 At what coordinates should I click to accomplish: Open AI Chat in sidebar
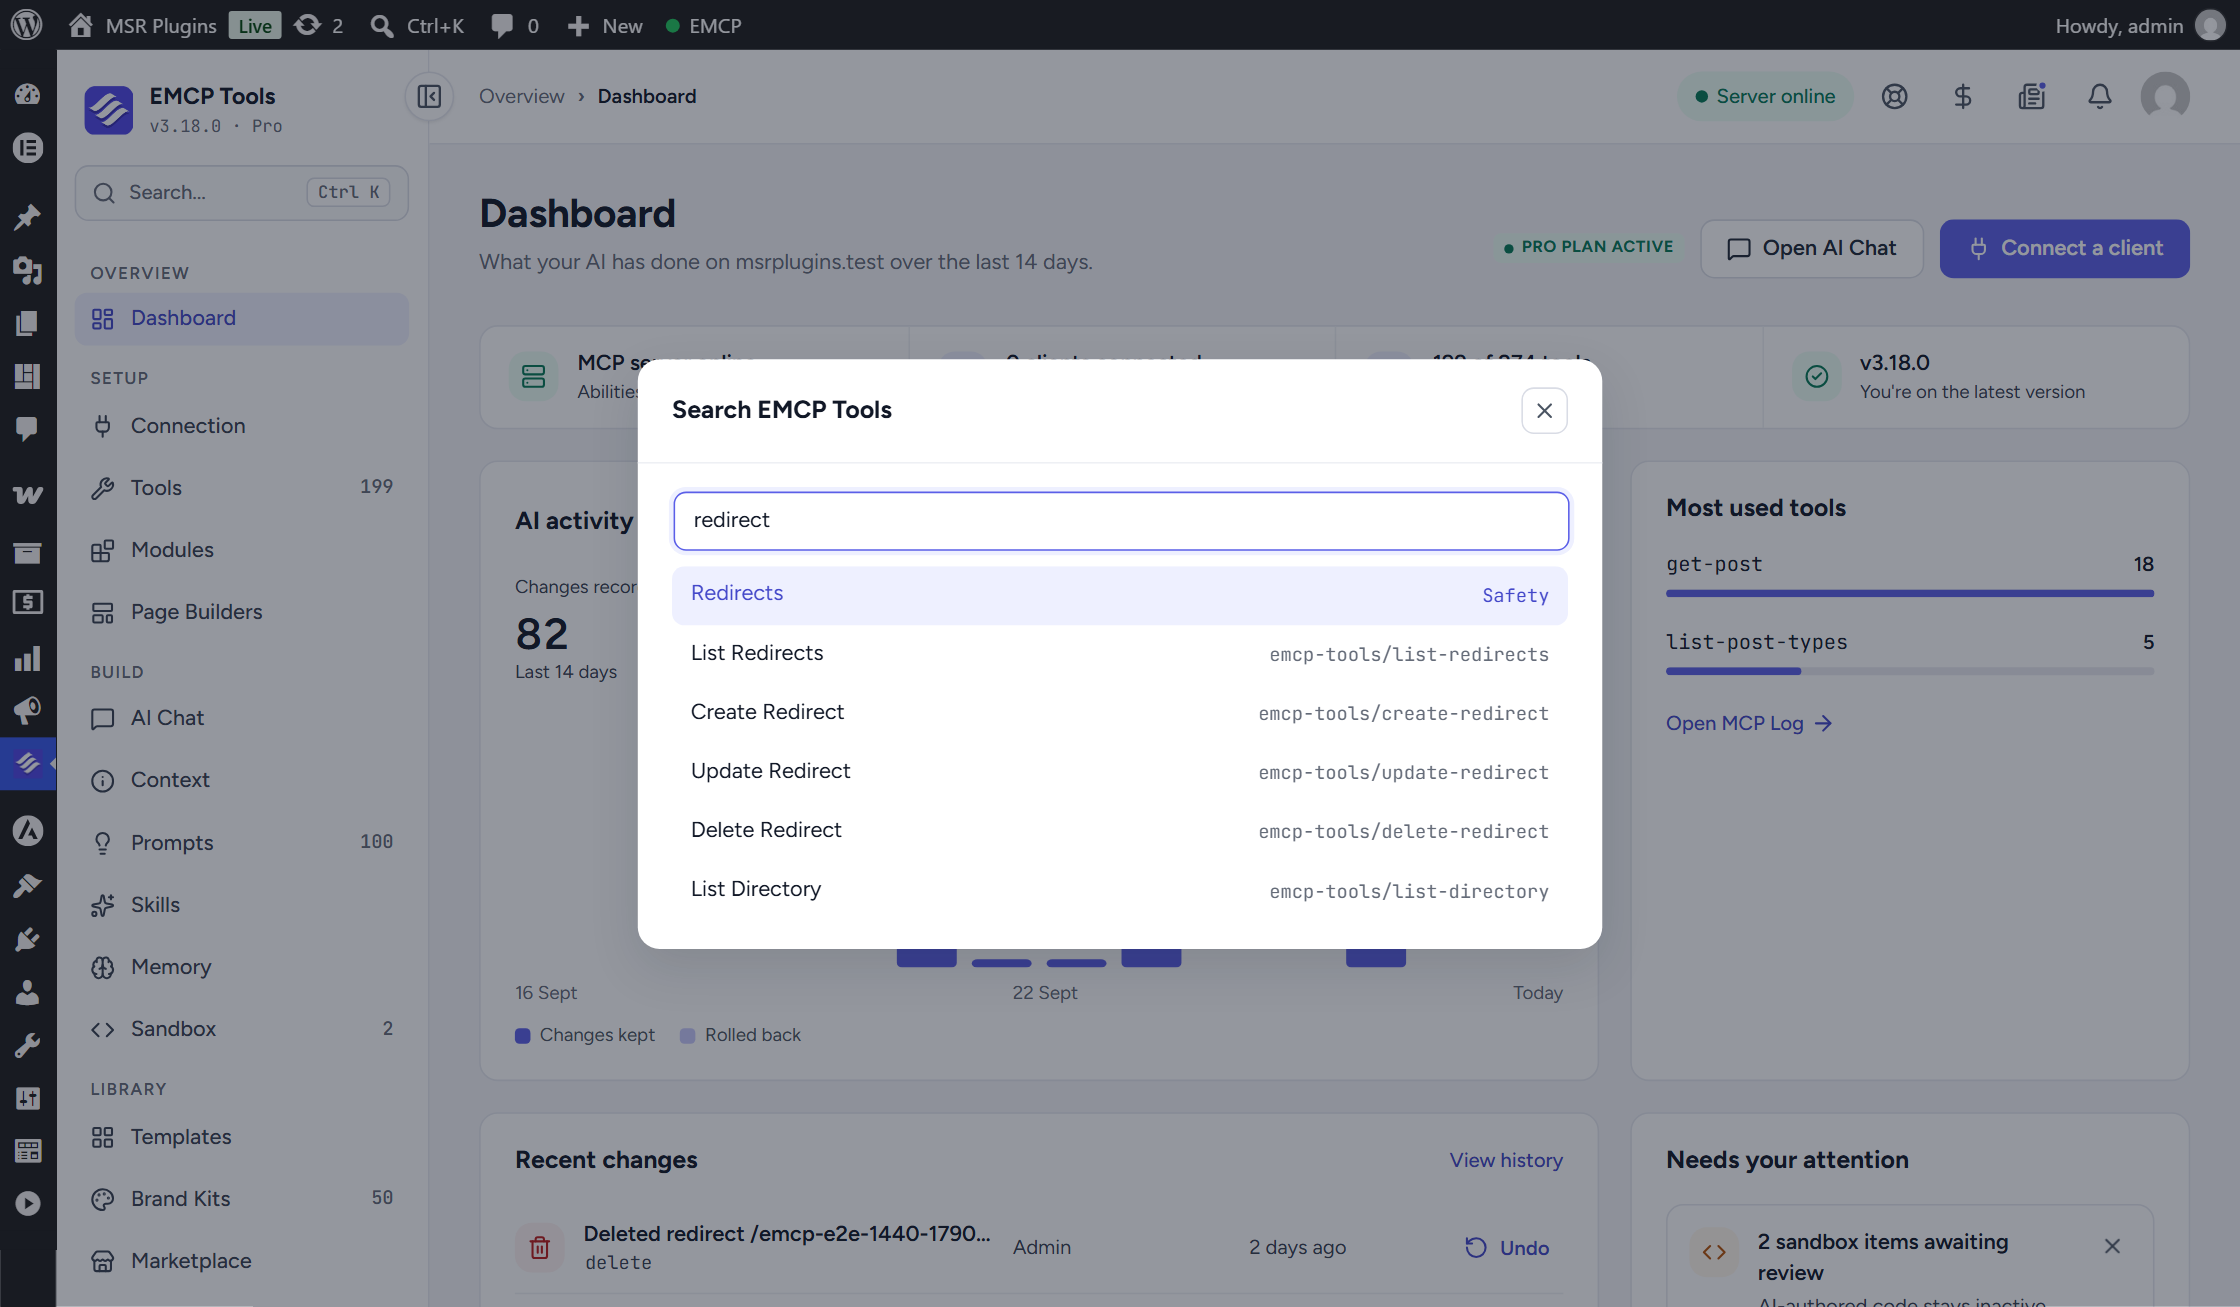point(242,718)
